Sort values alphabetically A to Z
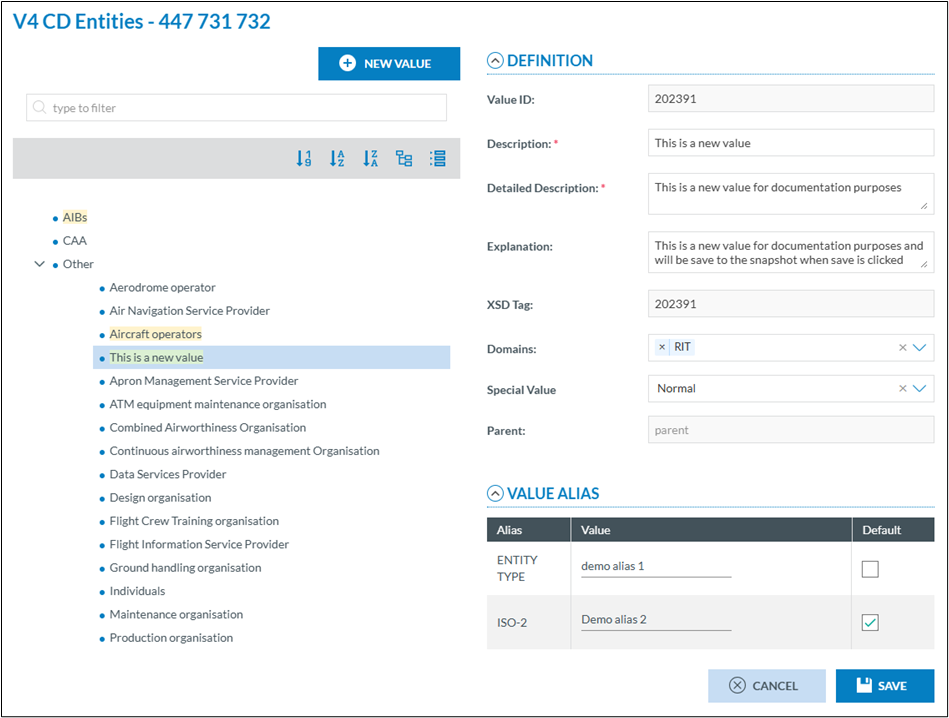The image size is (949, 718). 337,158
